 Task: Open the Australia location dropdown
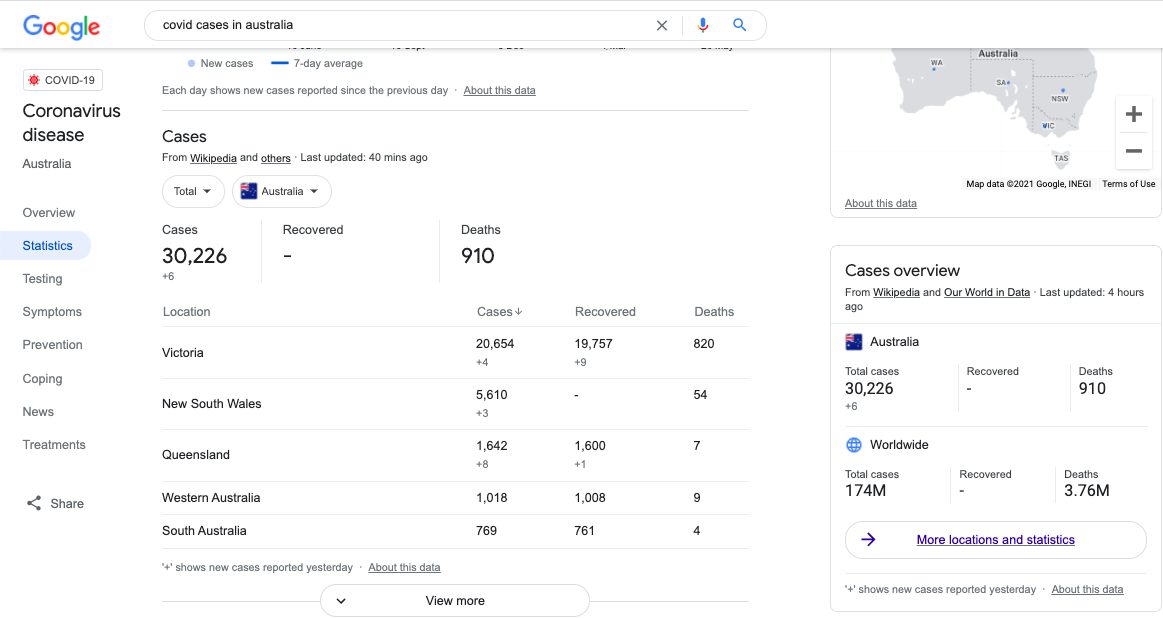pyautogui.click(x=282, y=191)
